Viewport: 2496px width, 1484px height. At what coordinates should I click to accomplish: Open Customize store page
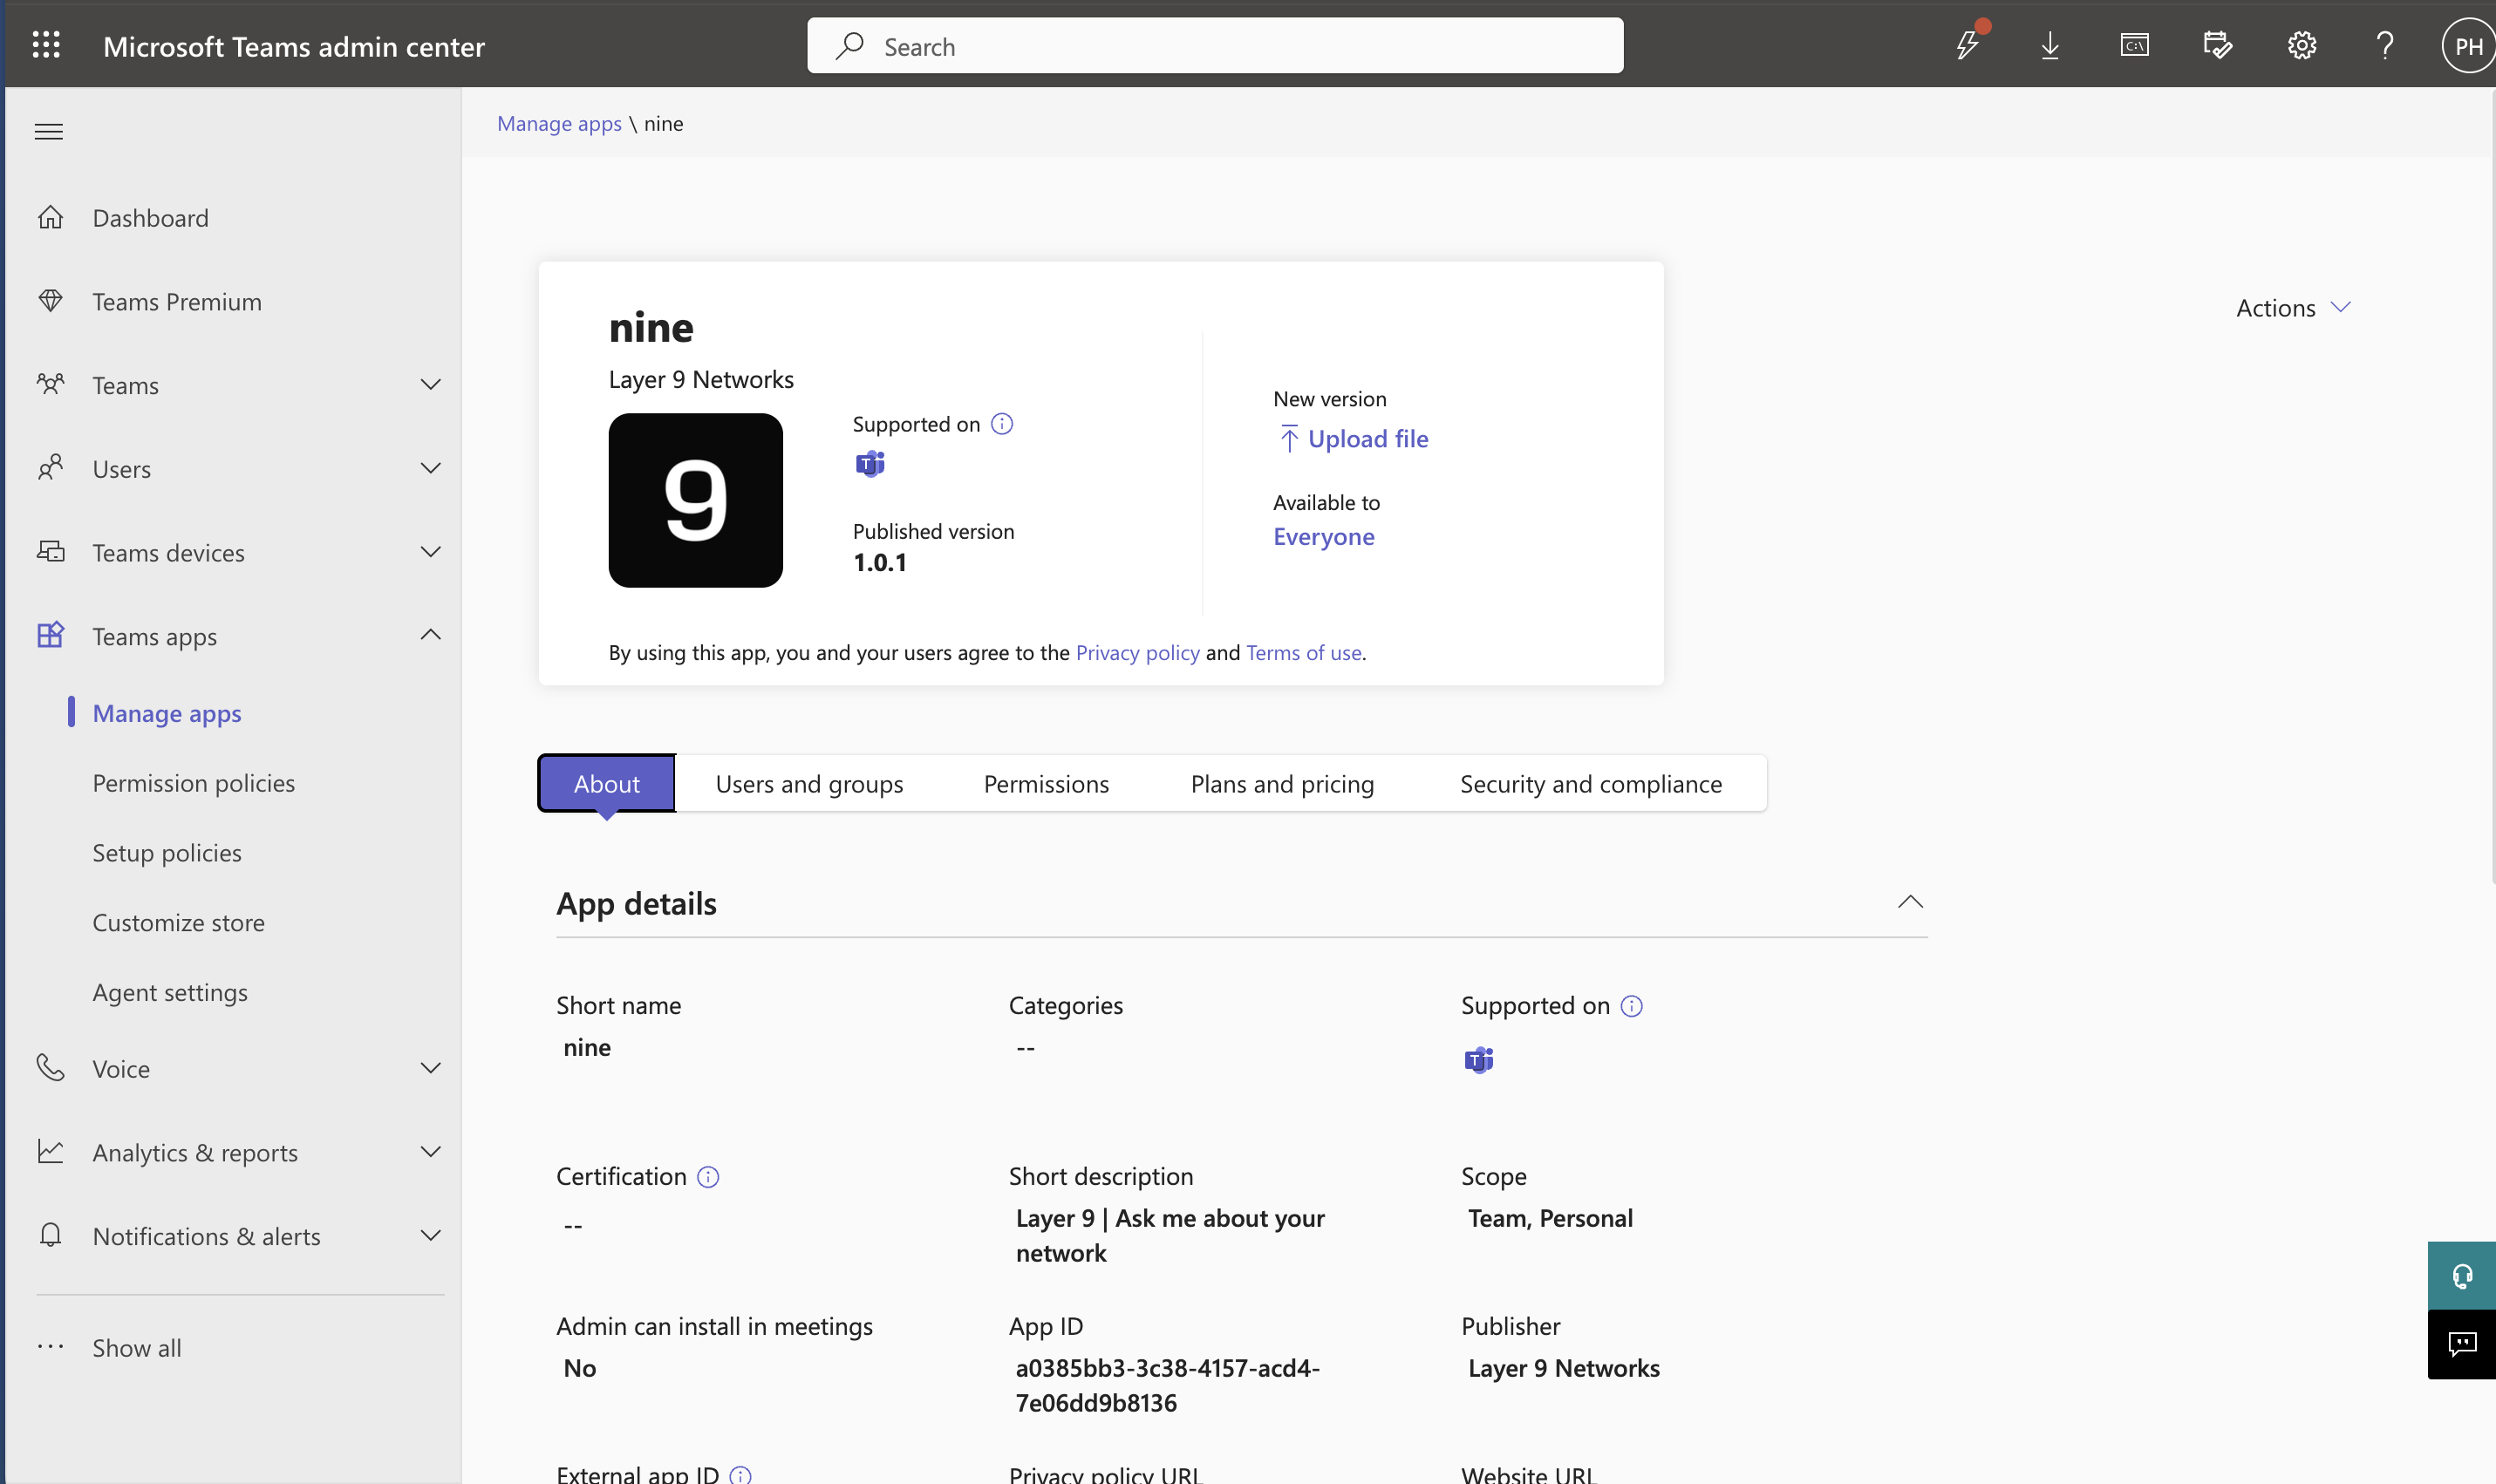179,922
